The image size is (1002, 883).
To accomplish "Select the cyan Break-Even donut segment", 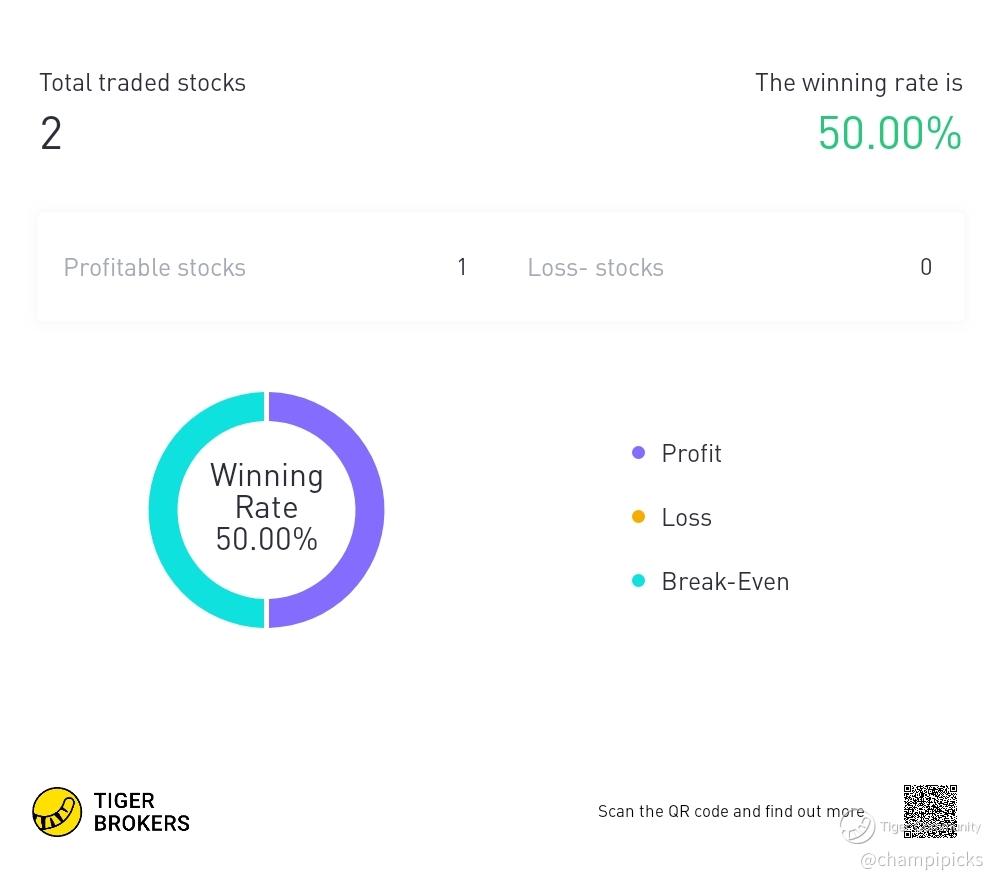I will 163,510.
